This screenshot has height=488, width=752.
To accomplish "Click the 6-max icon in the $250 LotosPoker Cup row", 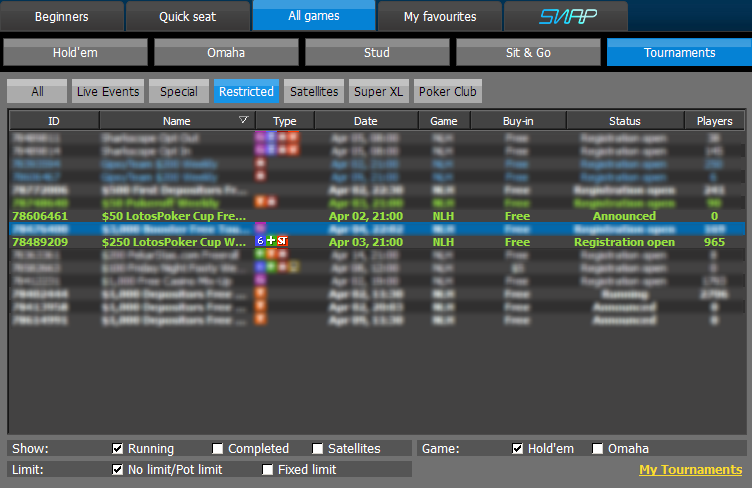I will (x=260, y=241).
